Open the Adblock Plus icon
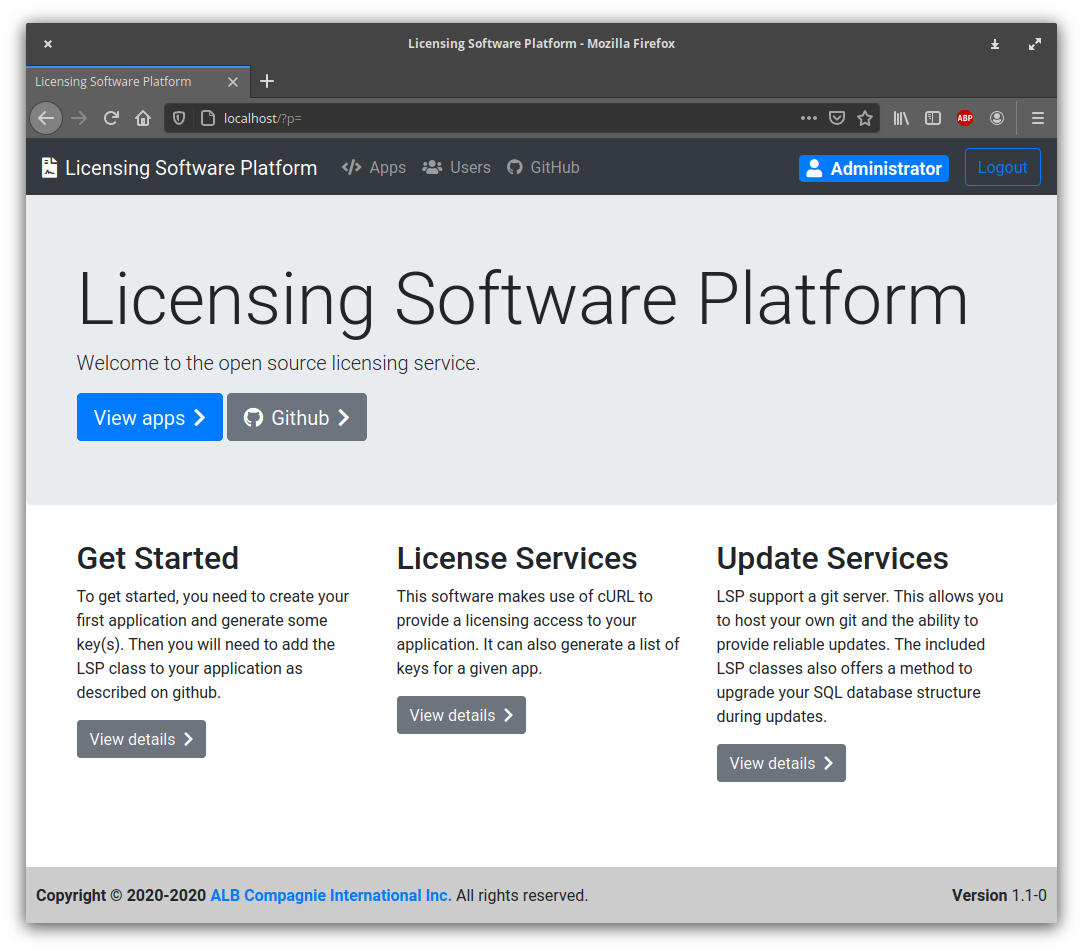Screen dimensions: 1083x952 tap(964, 117)
